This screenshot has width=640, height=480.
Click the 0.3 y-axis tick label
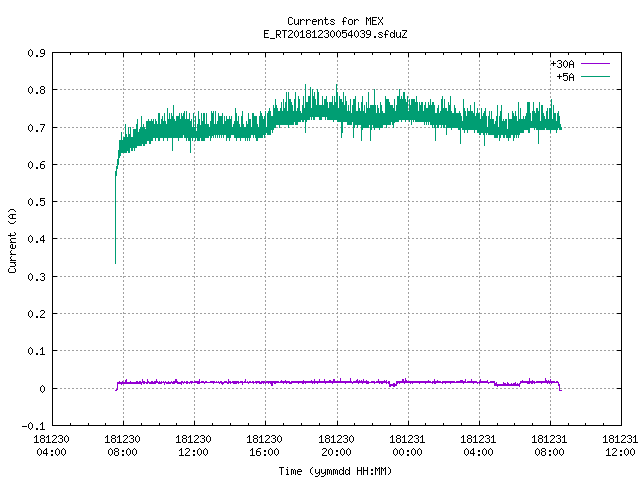coord(36,277)
